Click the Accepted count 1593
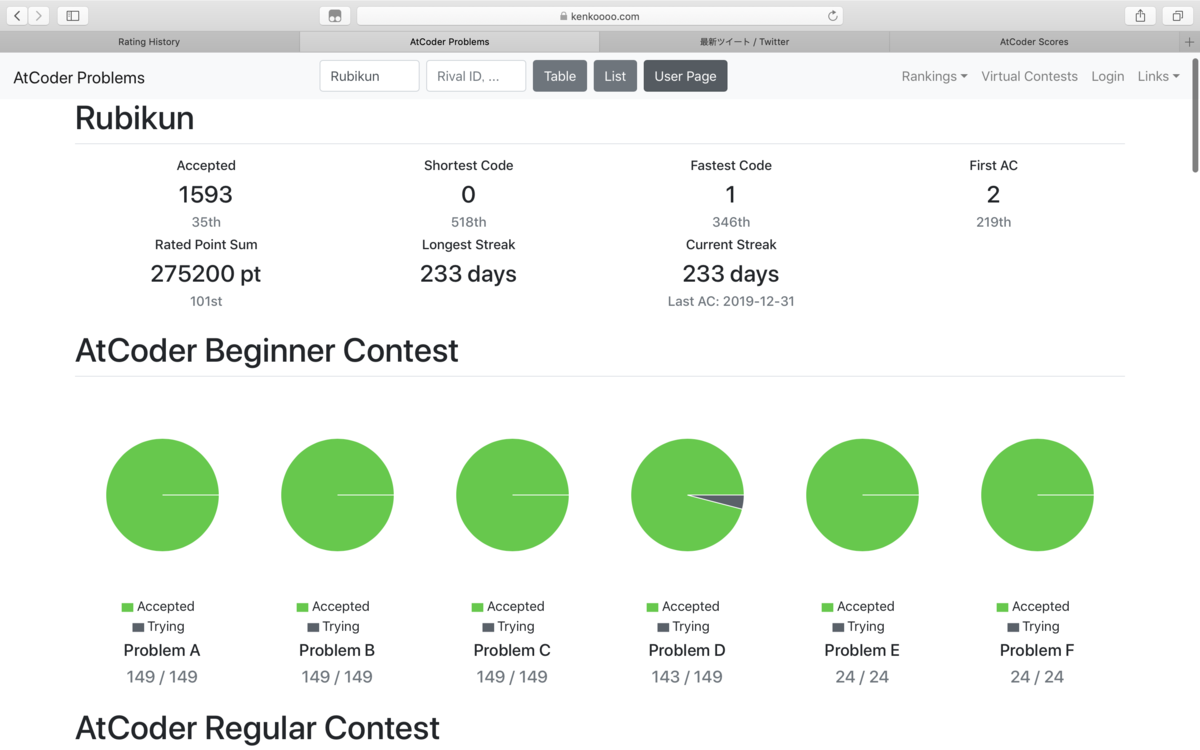The width and height of the screenshot is (1200, 750). coord(206,194)
